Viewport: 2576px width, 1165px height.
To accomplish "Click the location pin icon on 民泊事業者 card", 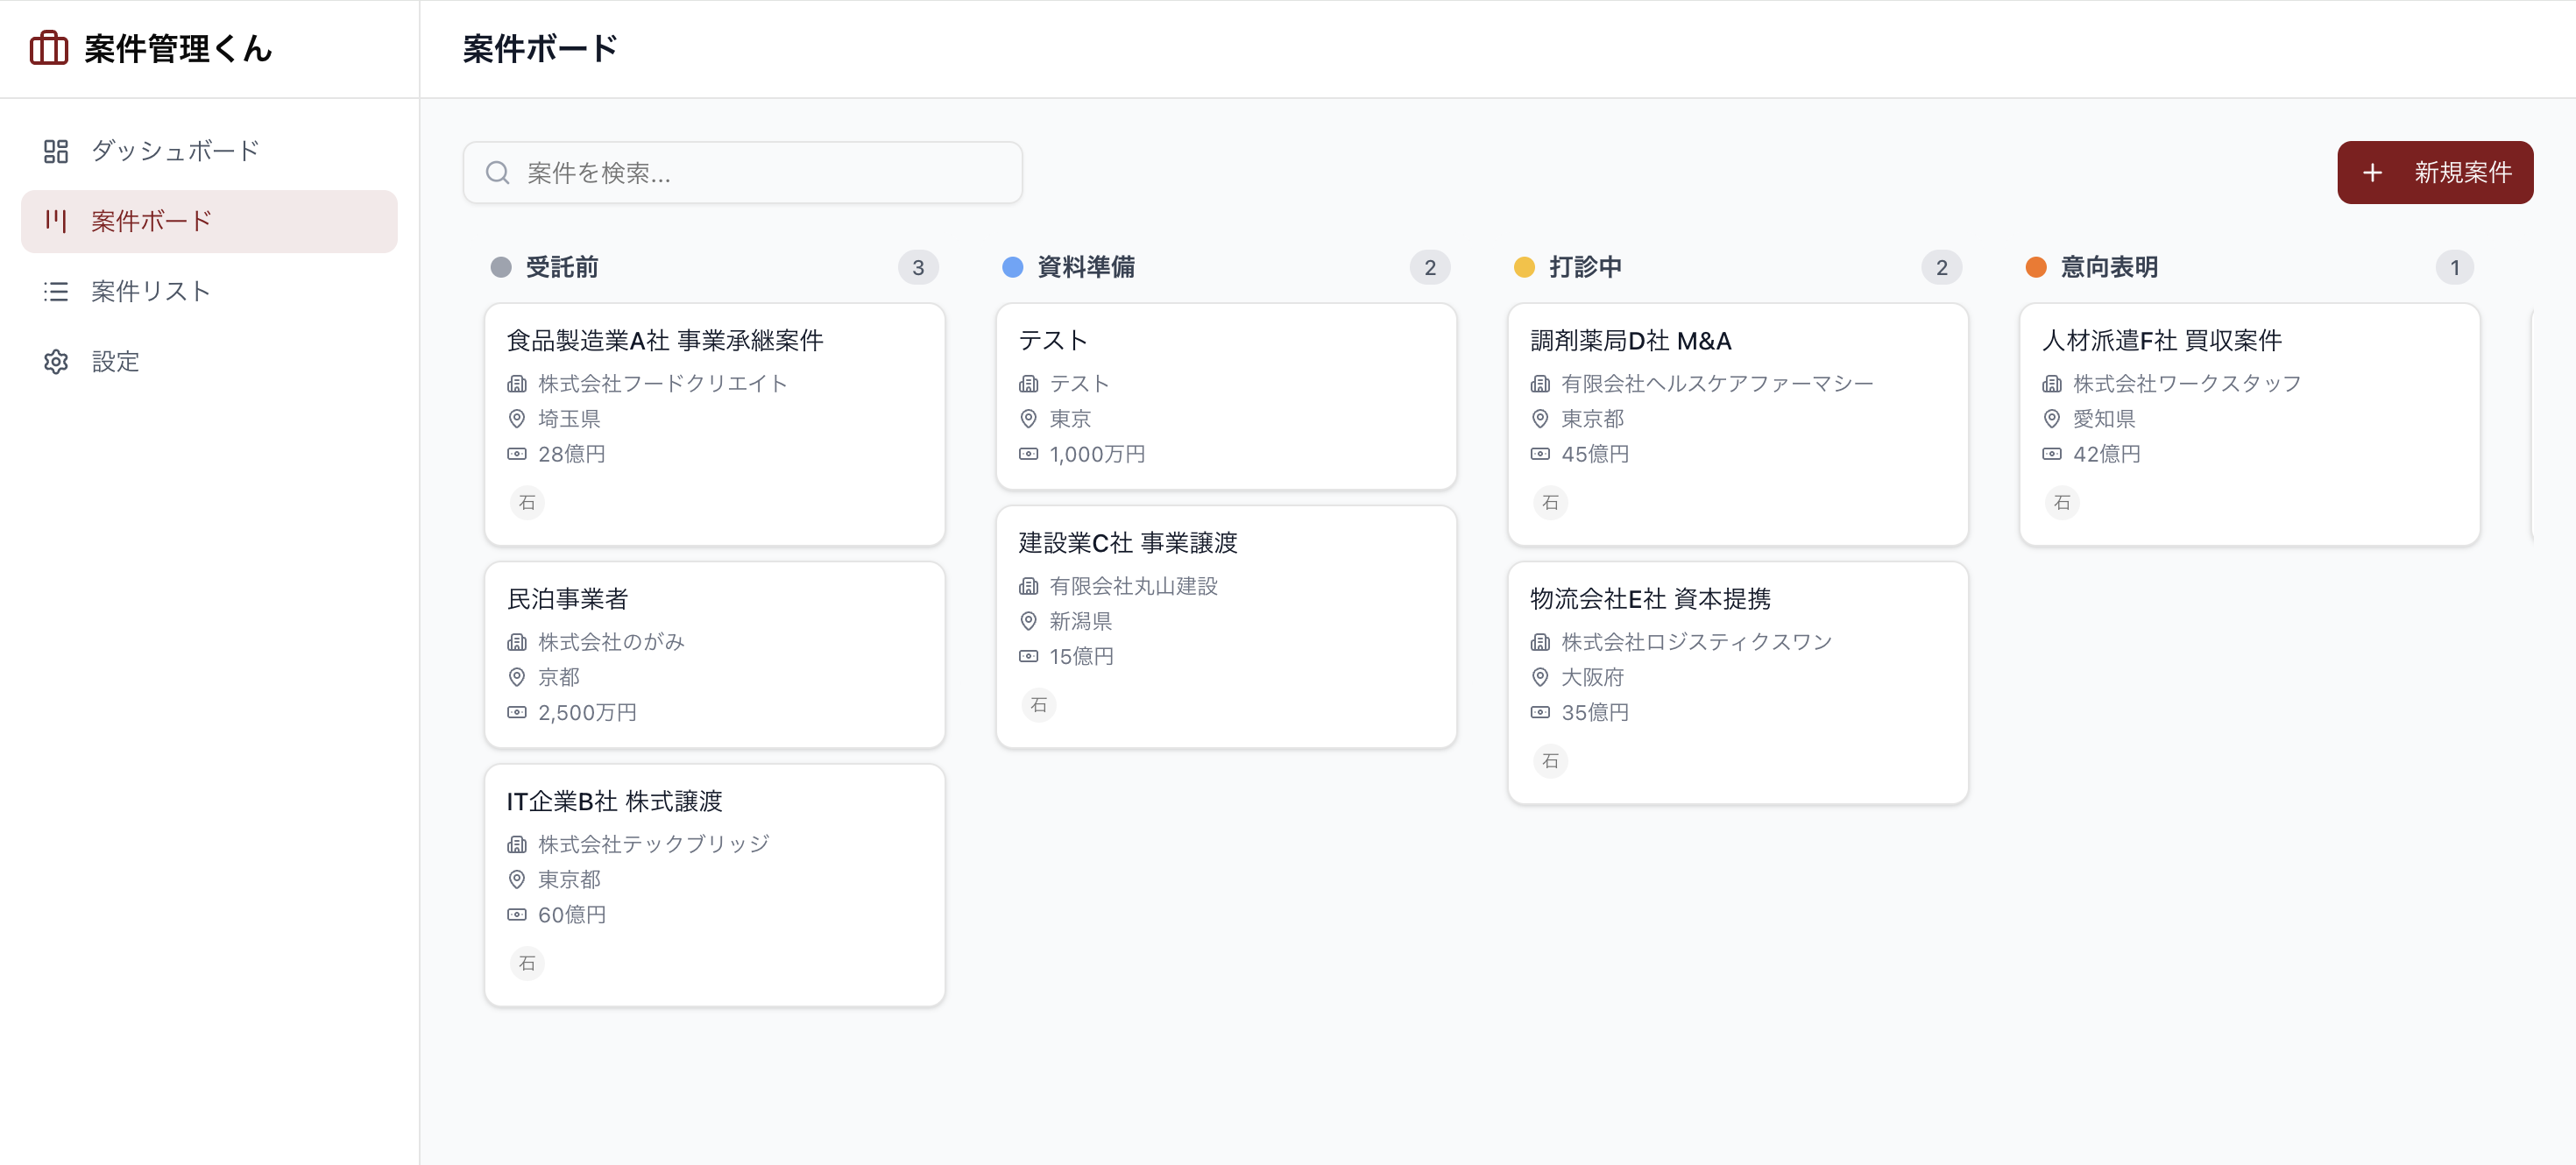I will coord(517,677).
